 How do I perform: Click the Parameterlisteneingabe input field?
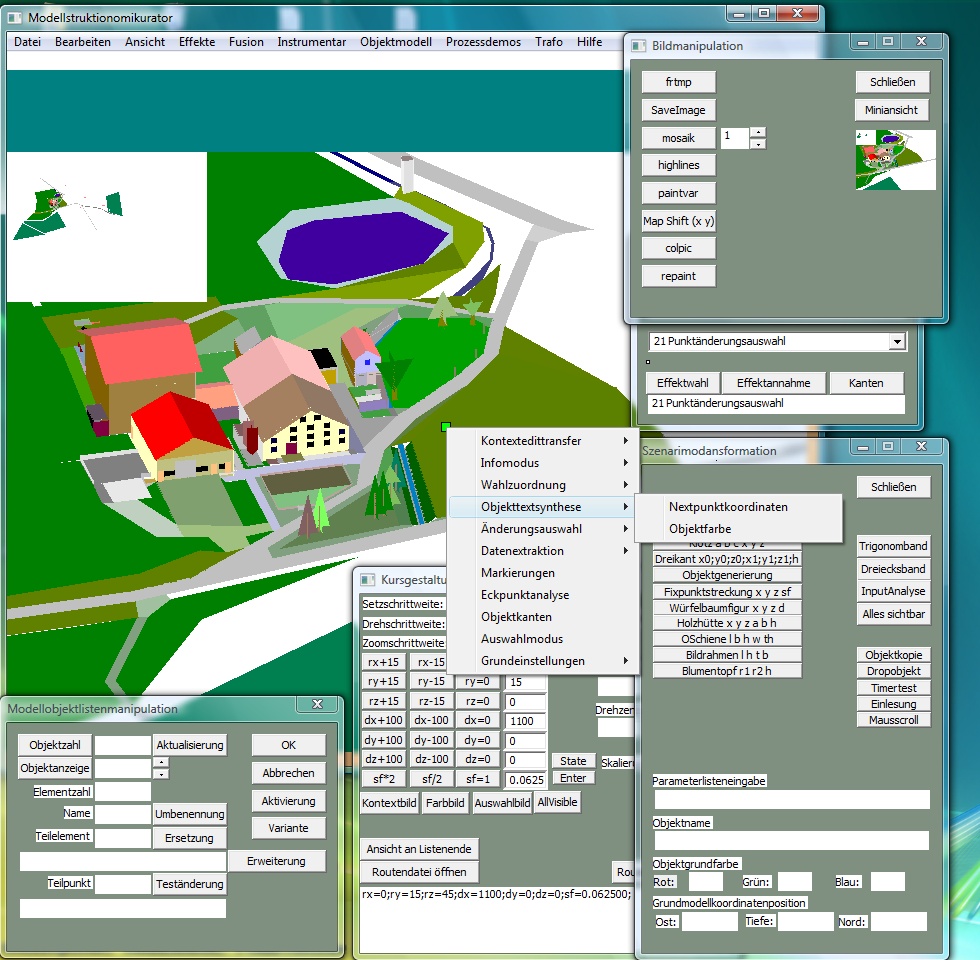tap(792, 799)
